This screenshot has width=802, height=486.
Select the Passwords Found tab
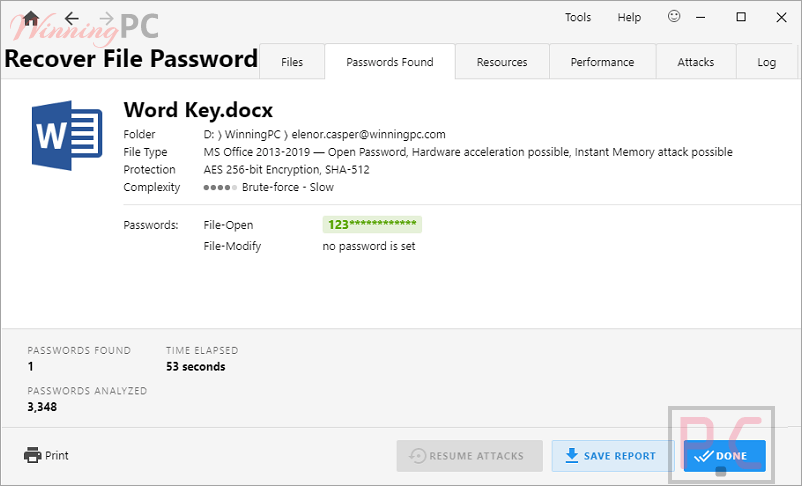tap(390, 62)
